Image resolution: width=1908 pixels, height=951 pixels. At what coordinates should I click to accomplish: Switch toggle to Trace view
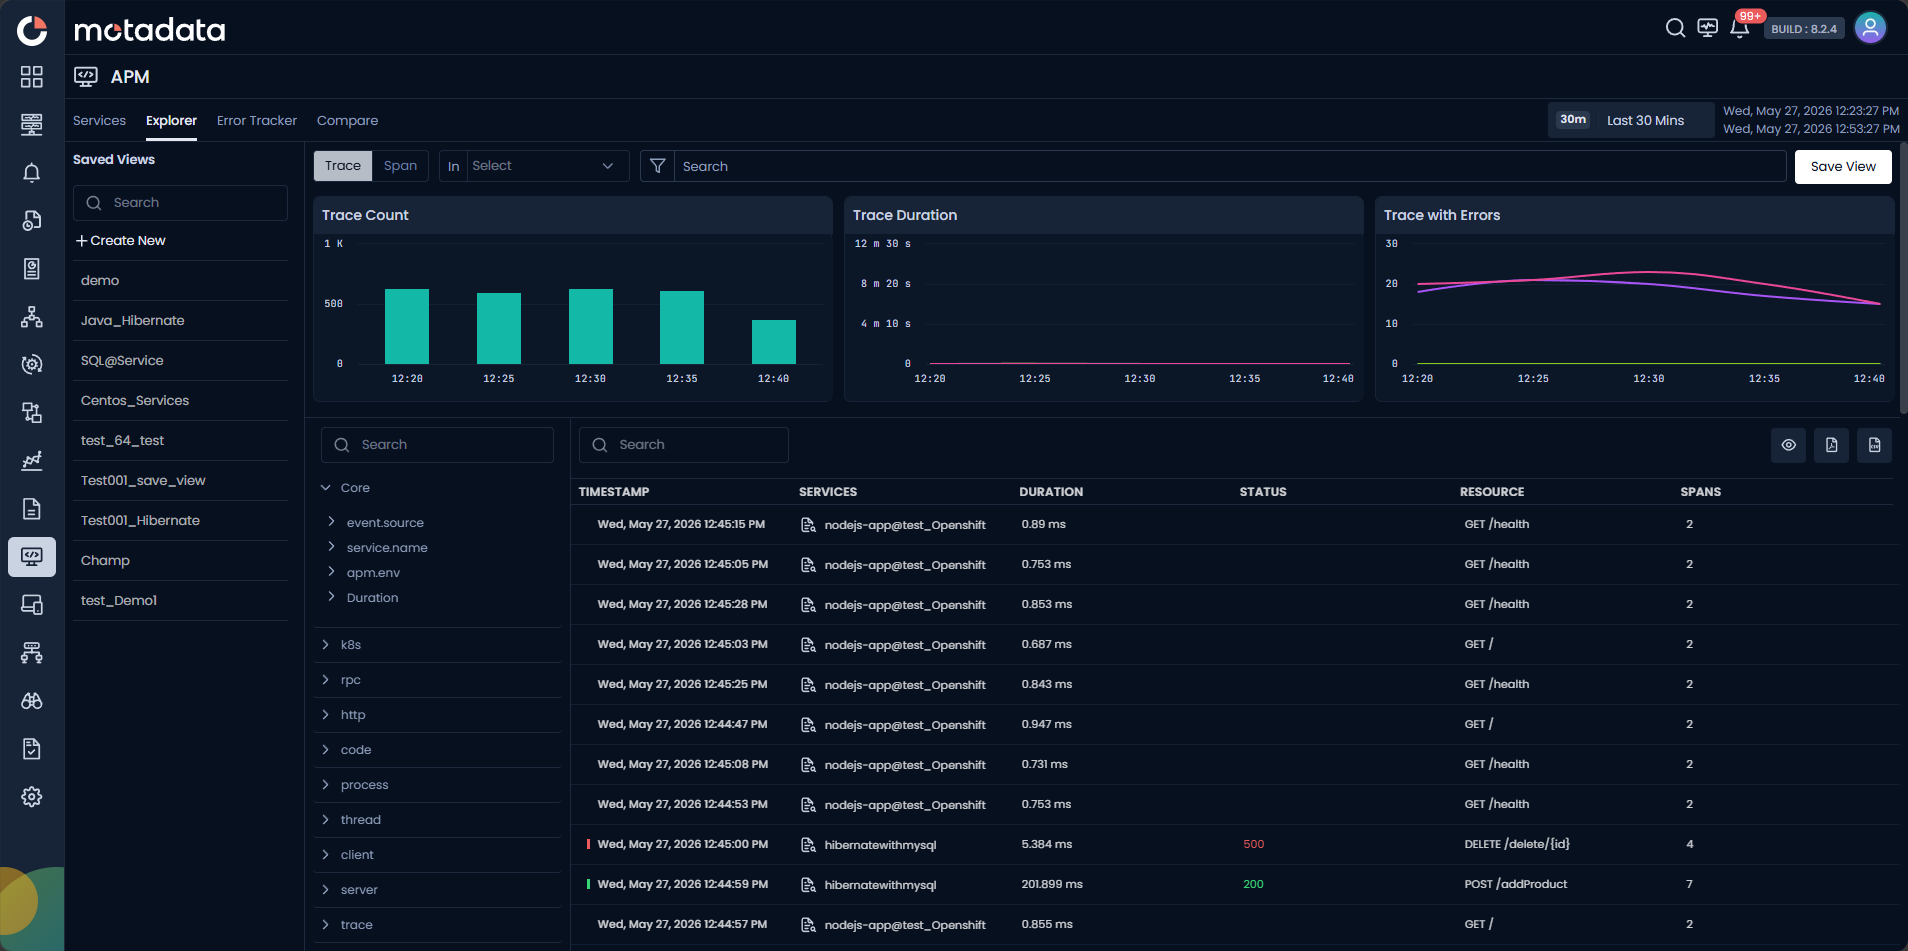(343, 166)
